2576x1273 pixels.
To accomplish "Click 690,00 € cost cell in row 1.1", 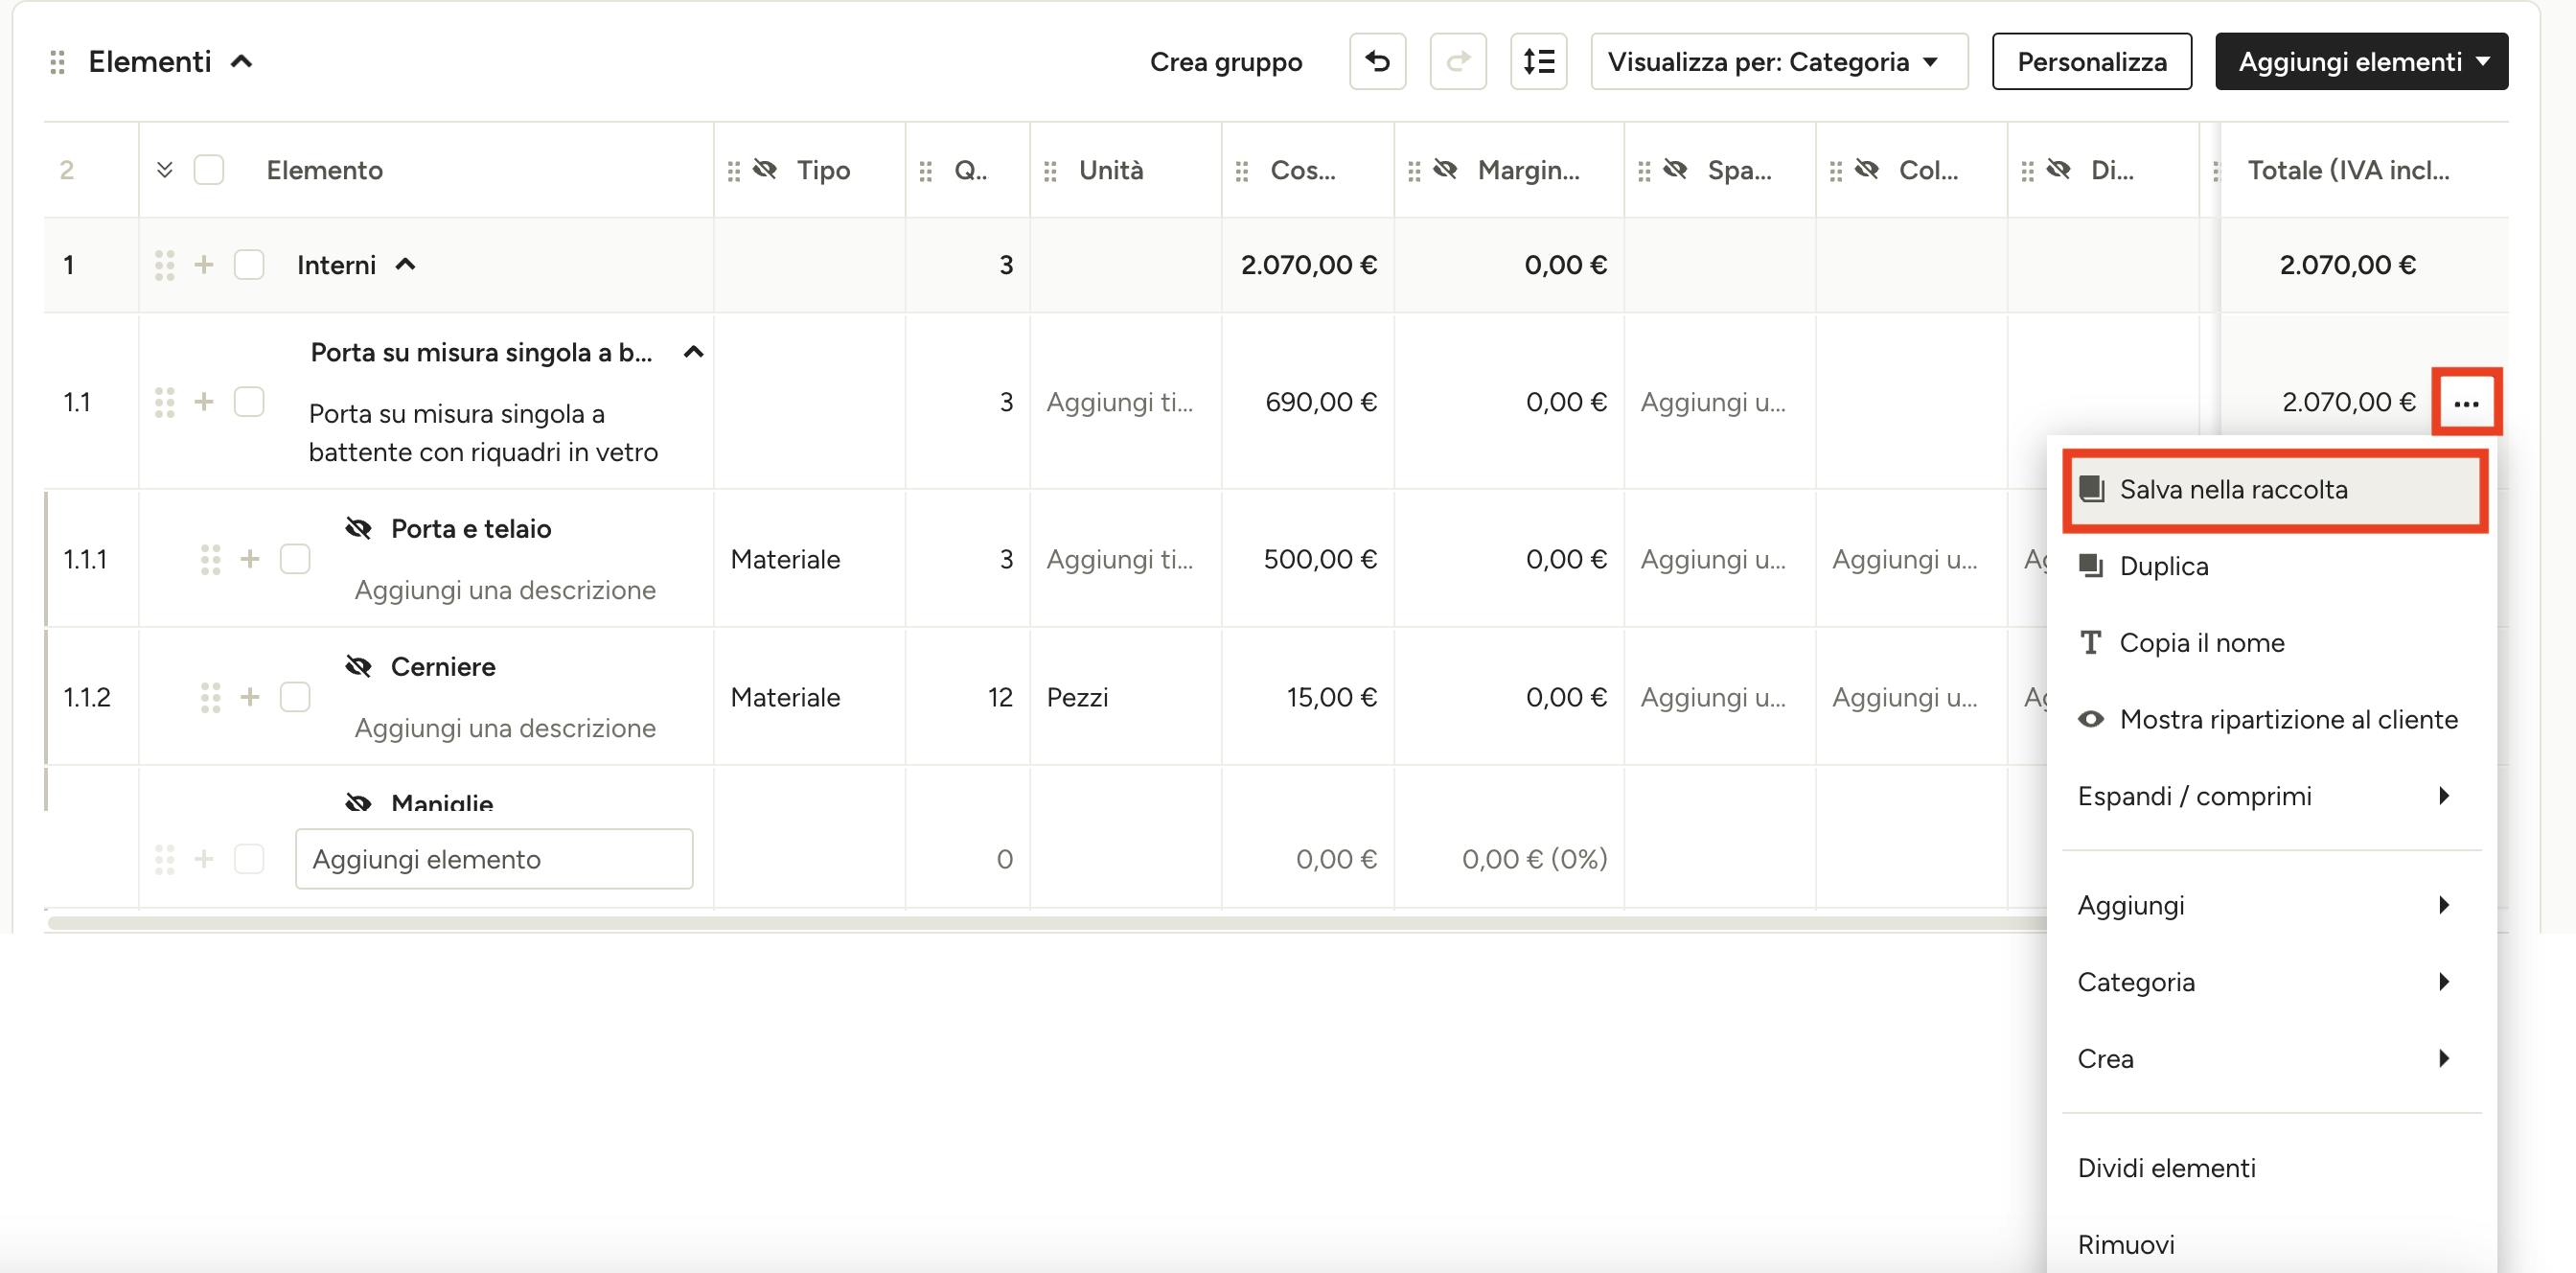I will click(1308, 402).
